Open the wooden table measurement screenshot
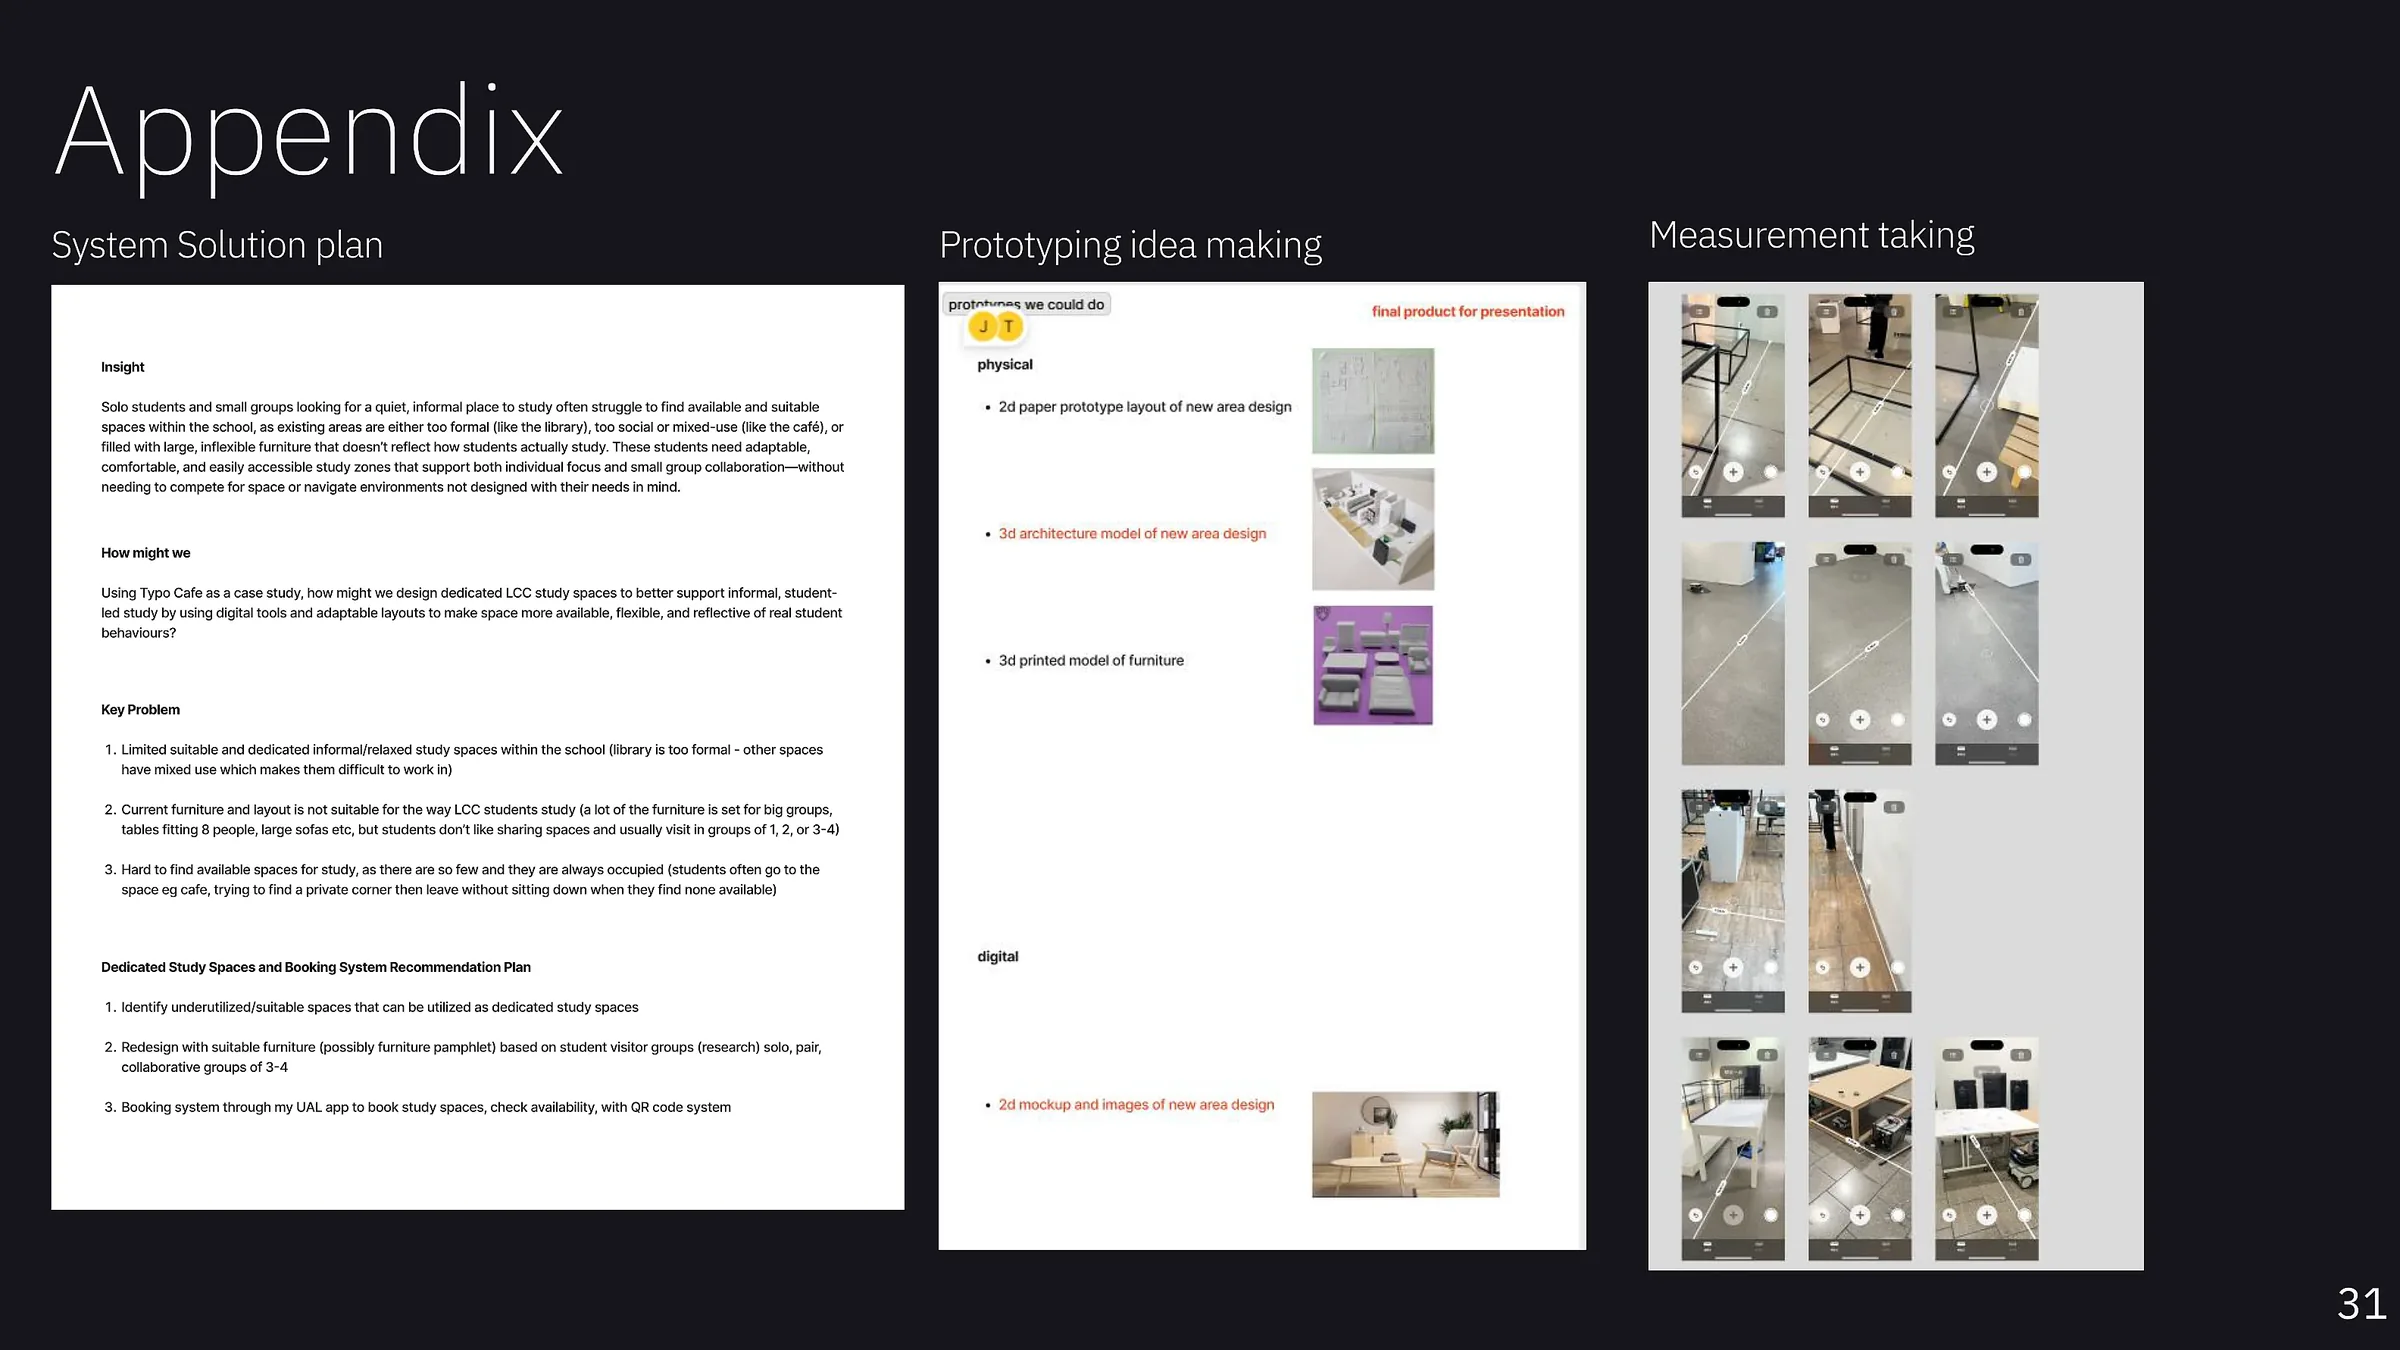This screenshot has height=1350, width=2400. pyautogui.click(x=1860, y=1149)
